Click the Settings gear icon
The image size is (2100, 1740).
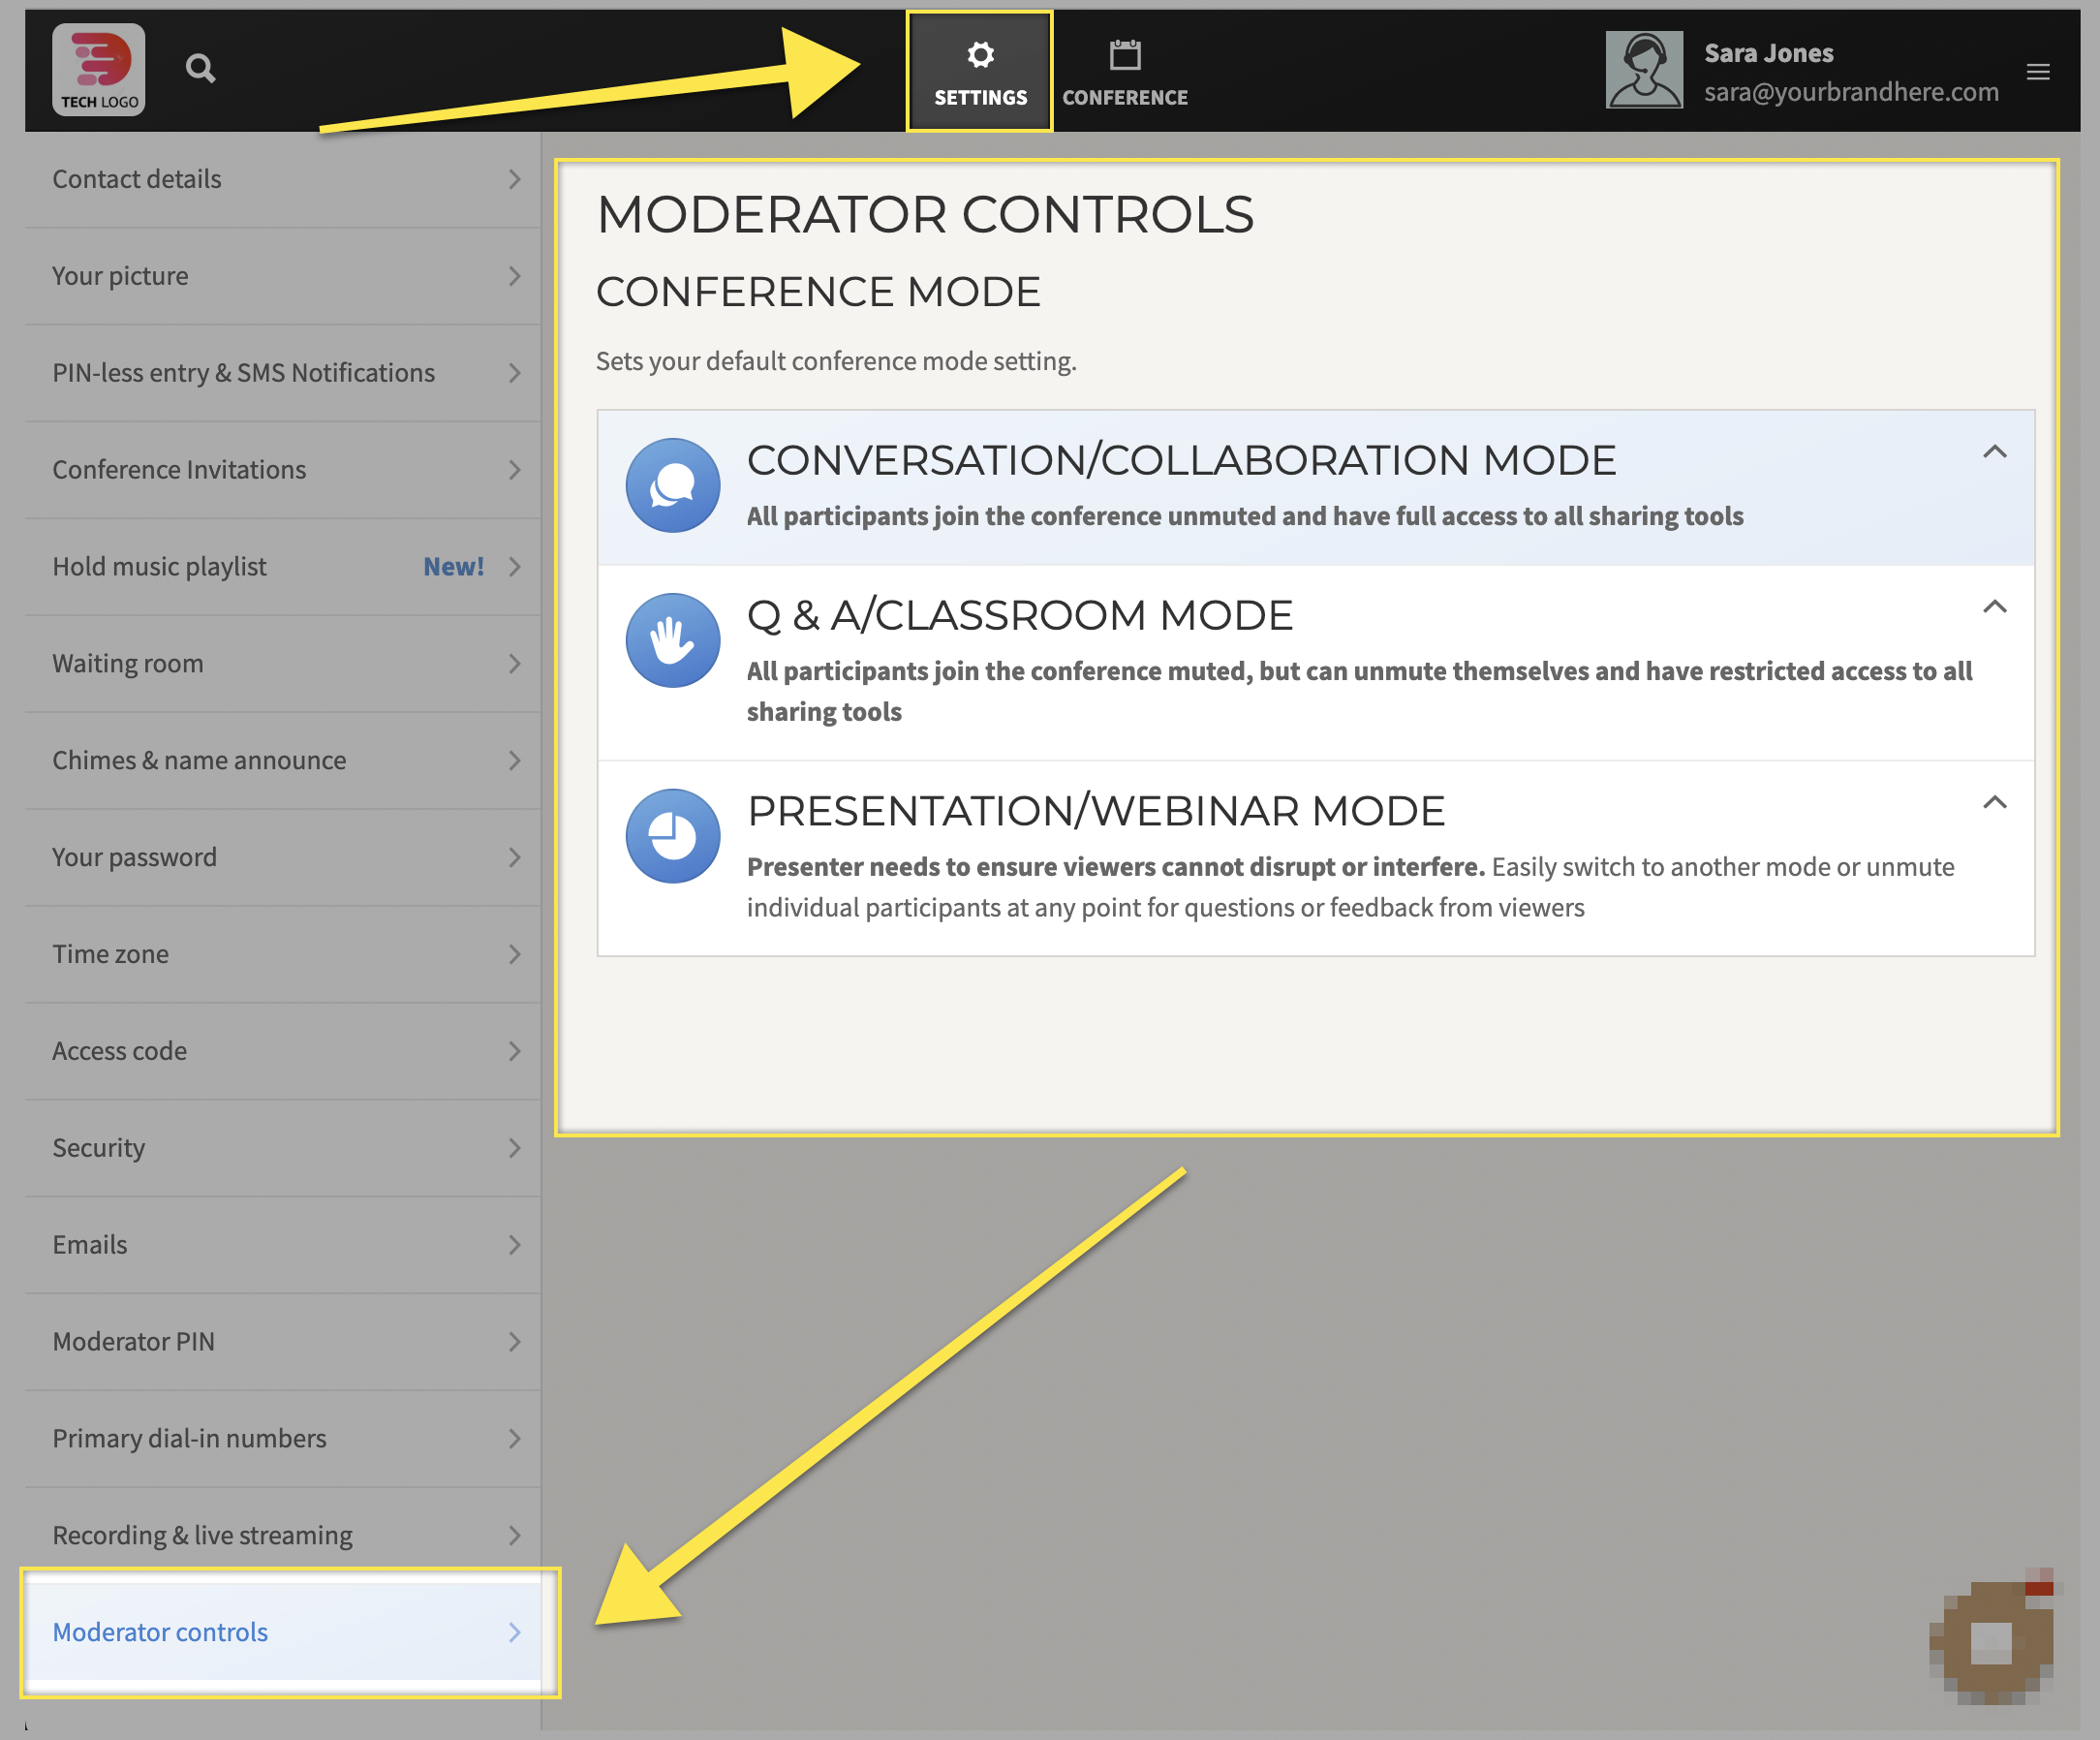[x=980, y=55]
